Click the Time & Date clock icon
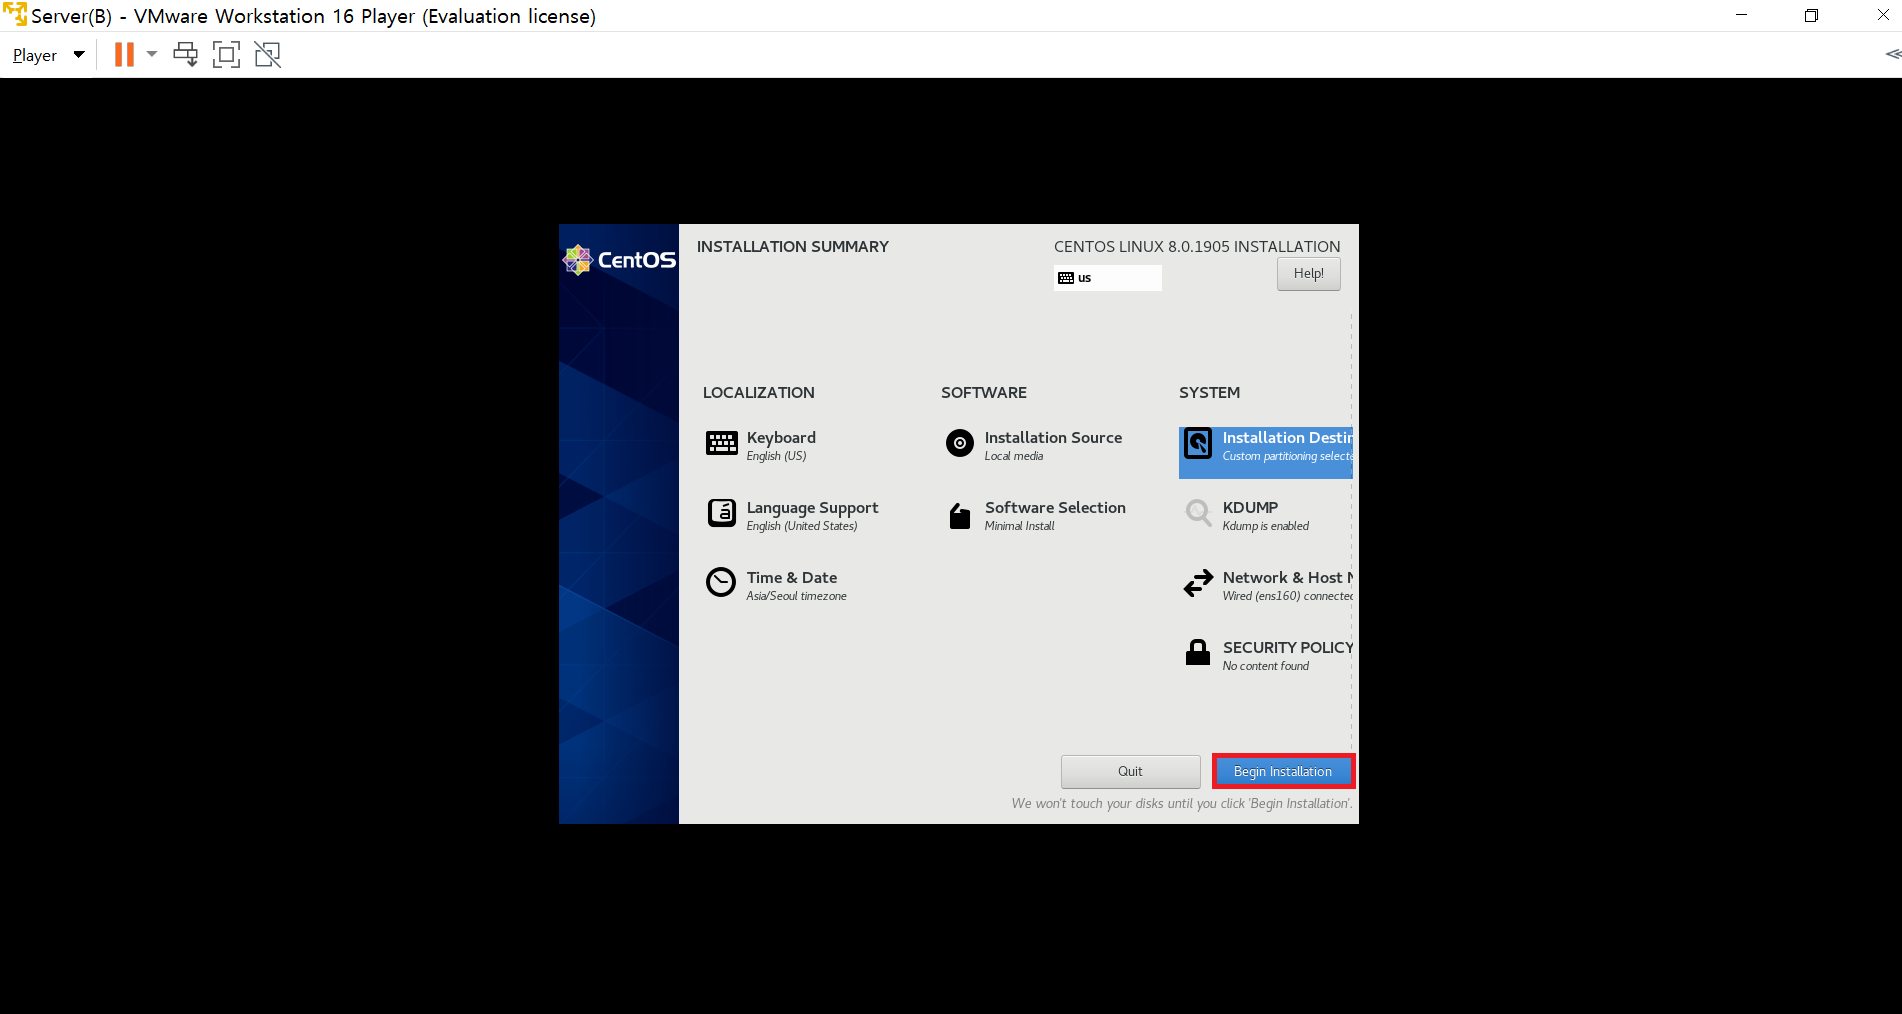1902x1014 pixels. (720, 582)
